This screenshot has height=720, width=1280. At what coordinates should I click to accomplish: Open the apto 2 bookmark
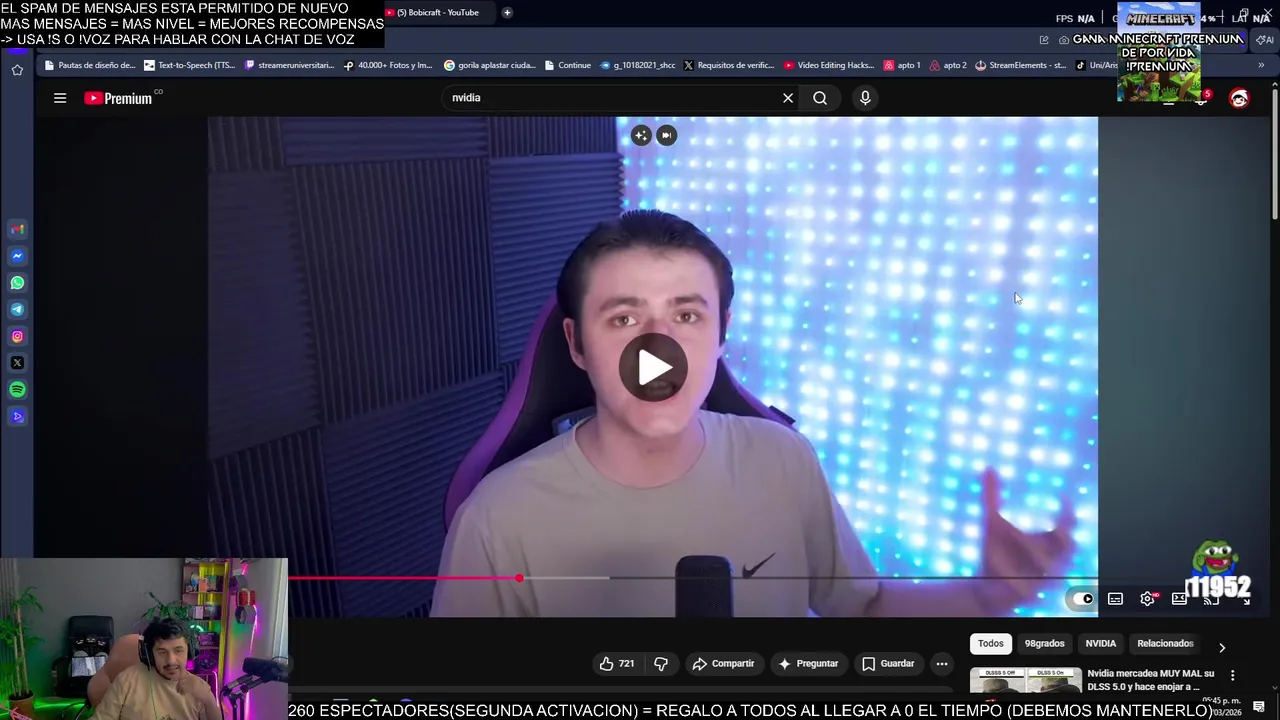[x=948, y=65]
